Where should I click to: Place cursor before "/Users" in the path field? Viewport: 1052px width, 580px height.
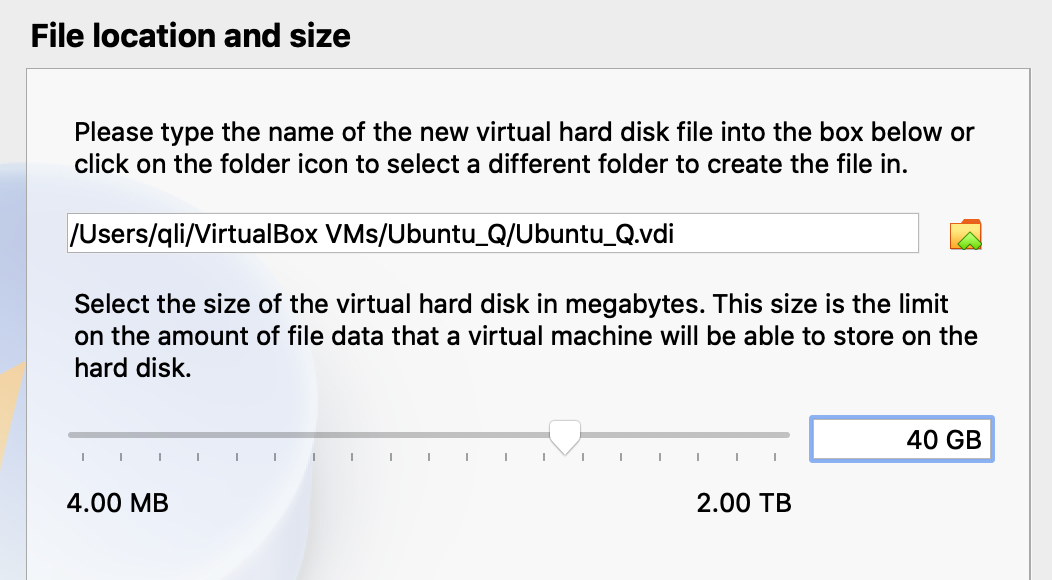point(71,233)
